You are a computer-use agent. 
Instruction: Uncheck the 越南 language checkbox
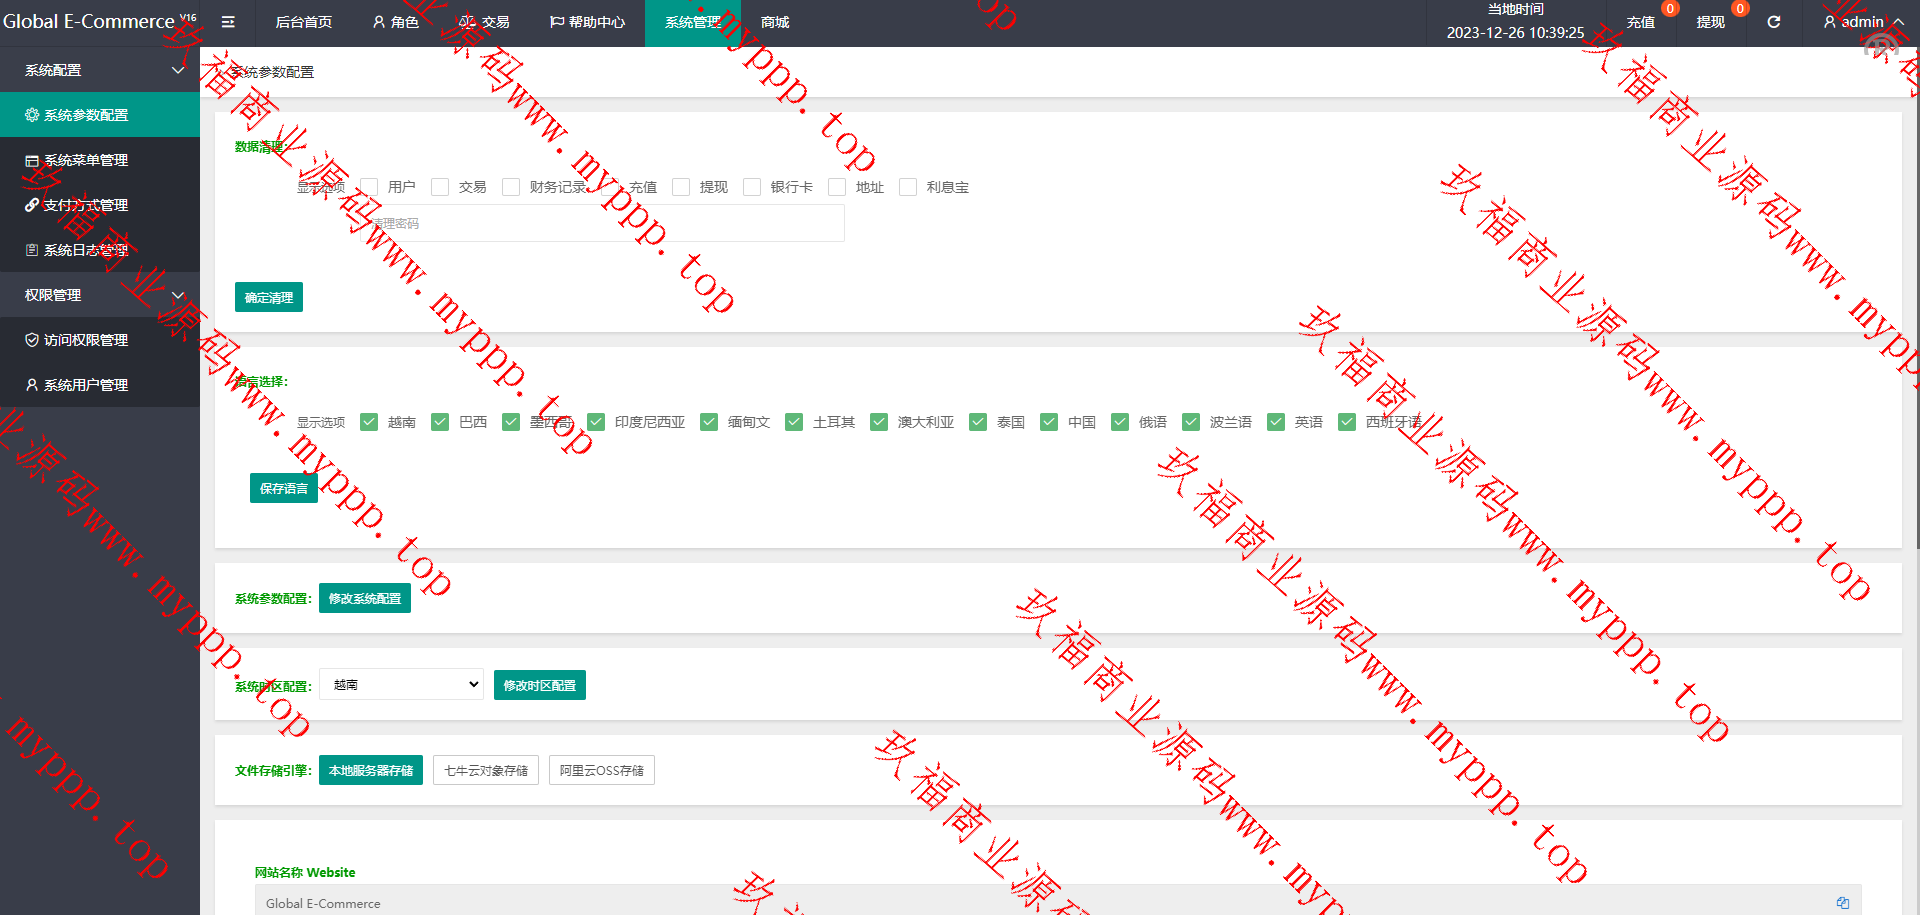369,422
